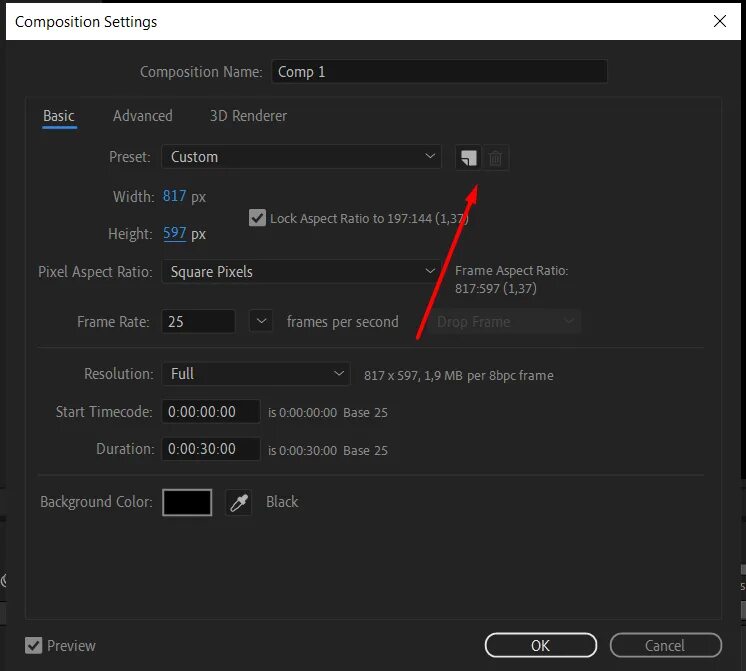Toggle the Preview checkbox
Viewport: 746px width, 671px height.
pos(33,645)
